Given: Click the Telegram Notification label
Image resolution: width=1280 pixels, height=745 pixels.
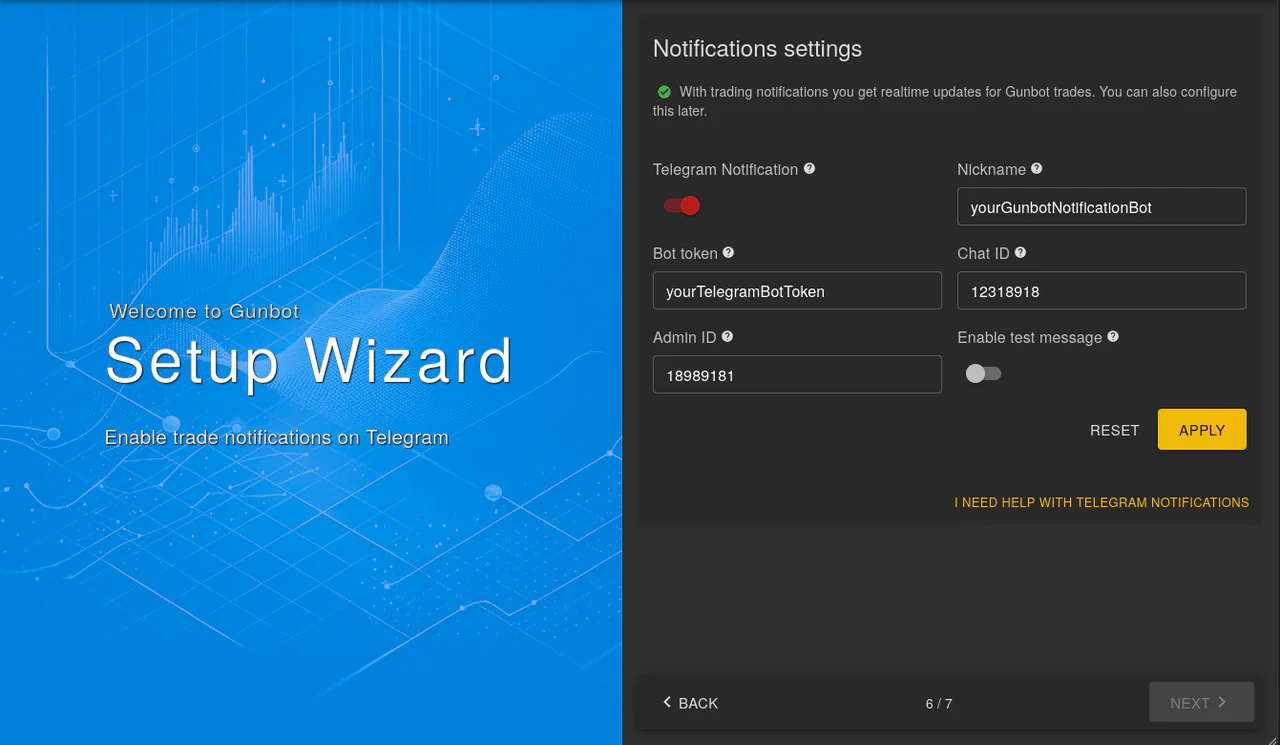Looking at the screenshot, I should coord(725,170).
